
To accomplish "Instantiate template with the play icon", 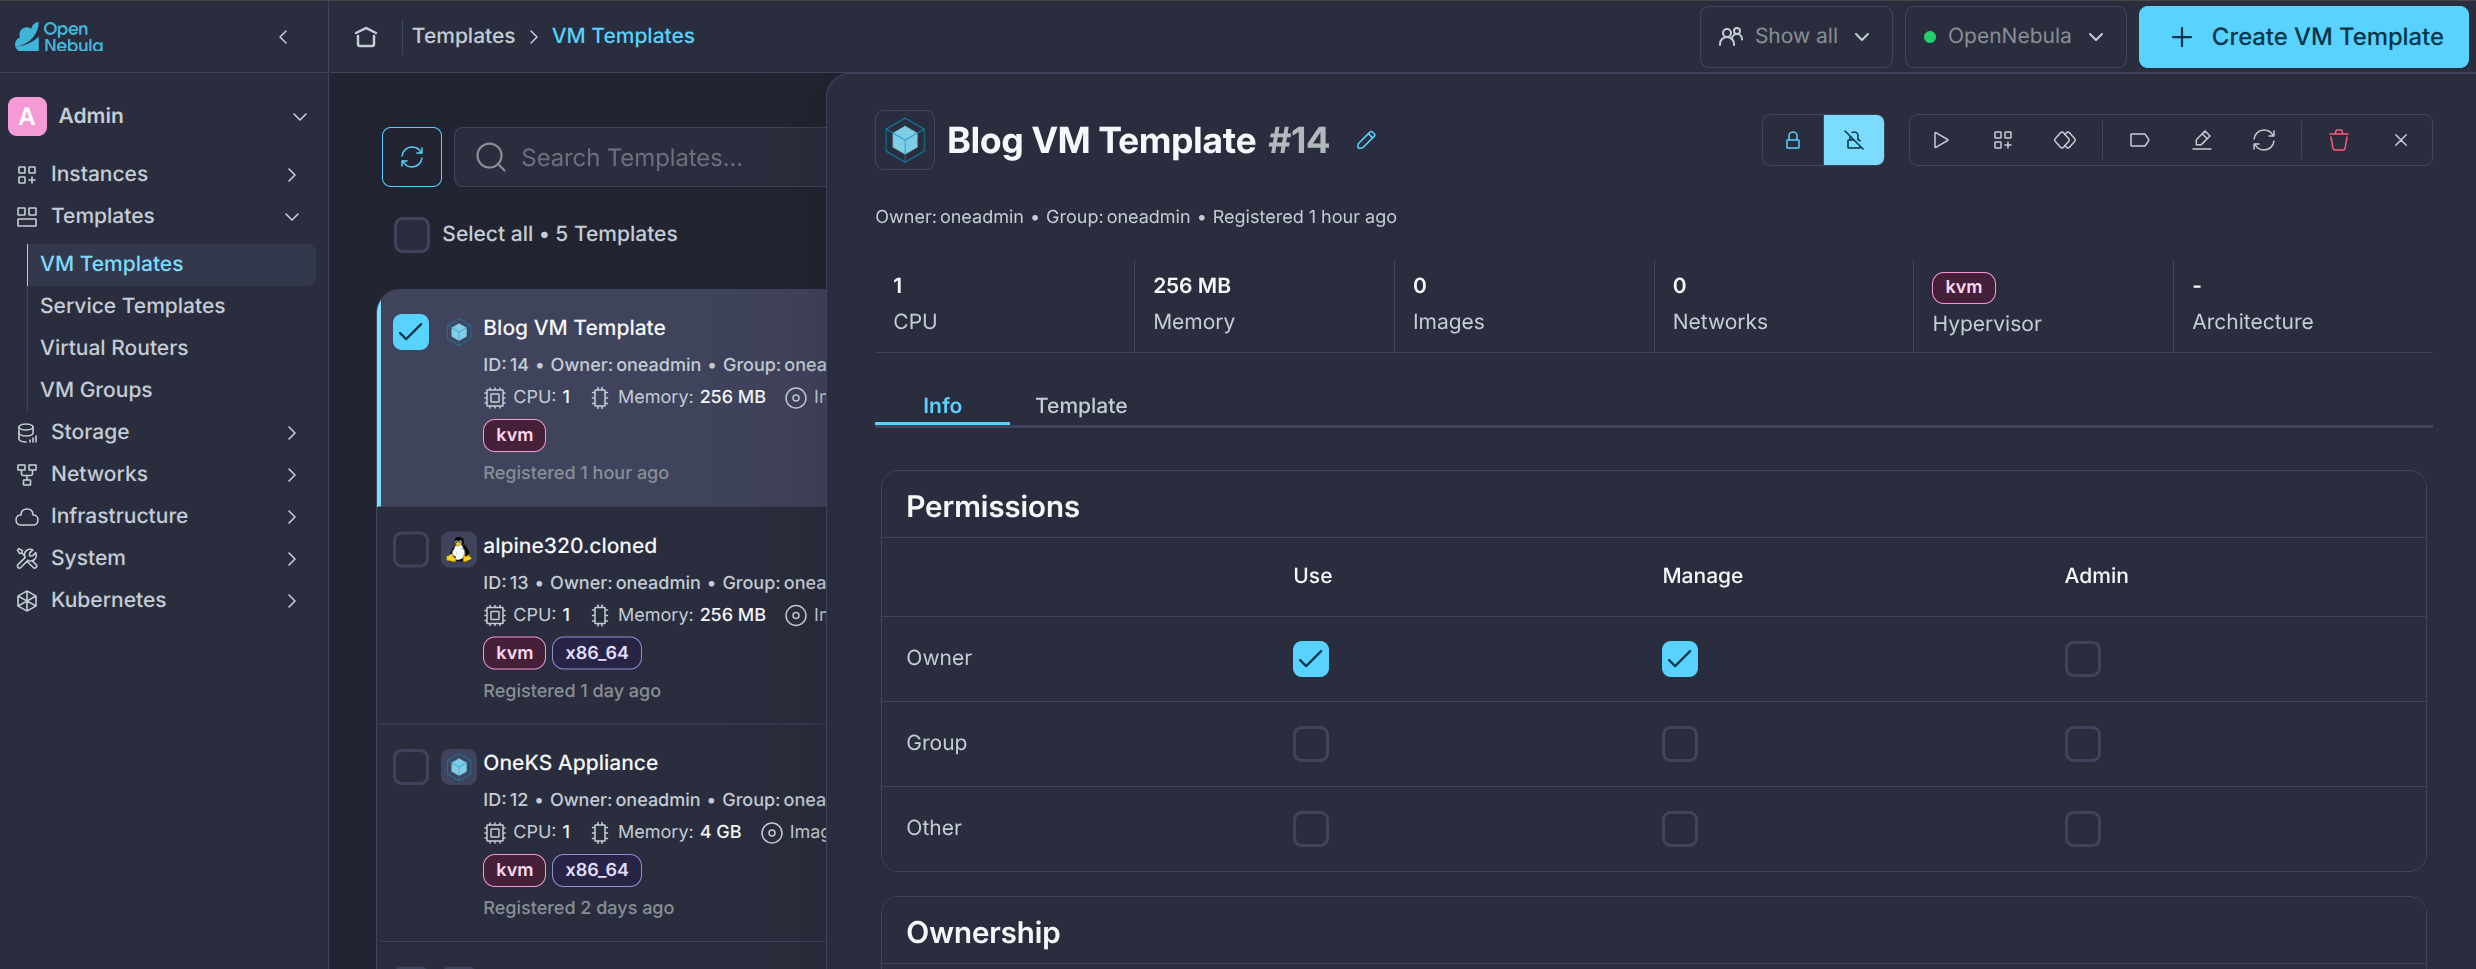I will click(1940, 140).
